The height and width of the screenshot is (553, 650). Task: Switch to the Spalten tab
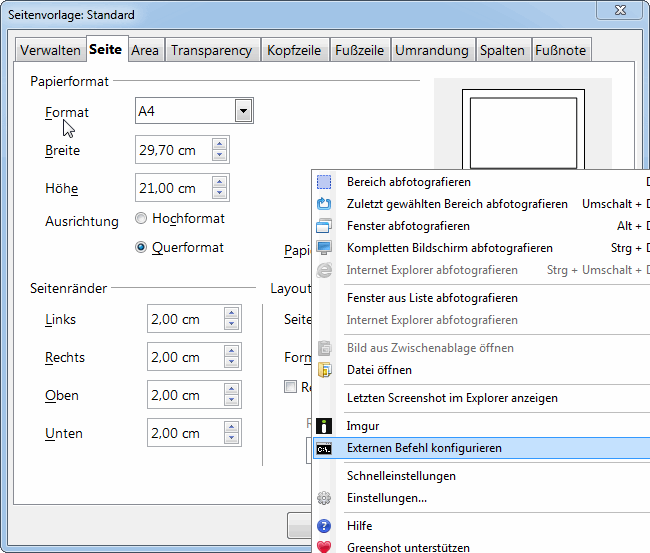tap(502, 50)
